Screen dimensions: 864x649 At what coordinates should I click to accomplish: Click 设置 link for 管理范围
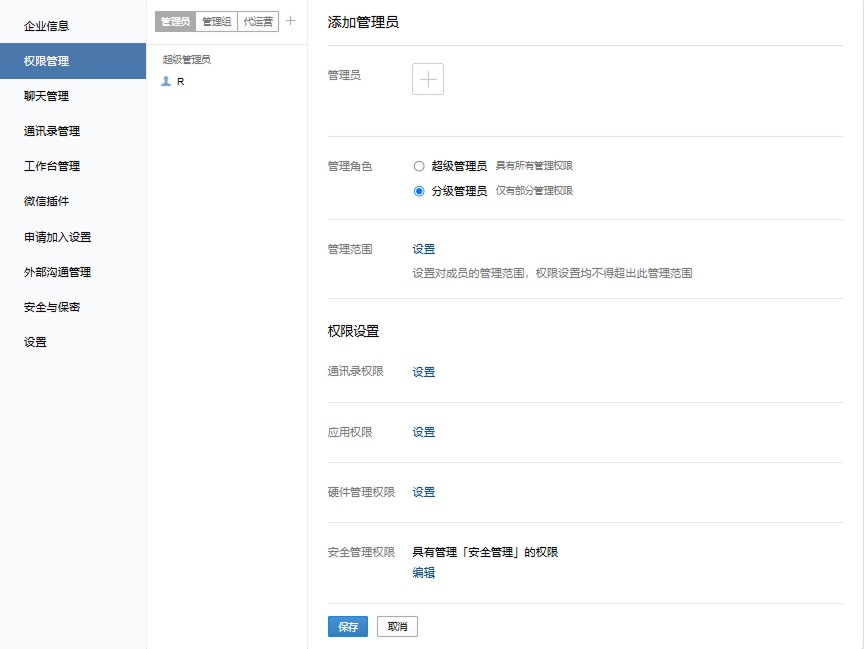click(x=424, y=250)
